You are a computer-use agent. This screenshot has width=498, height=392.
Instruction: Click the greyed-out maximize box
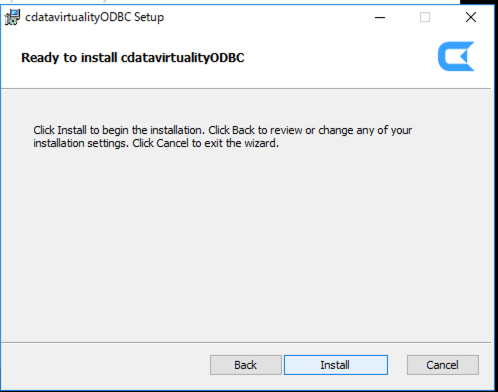click(425, 17)
